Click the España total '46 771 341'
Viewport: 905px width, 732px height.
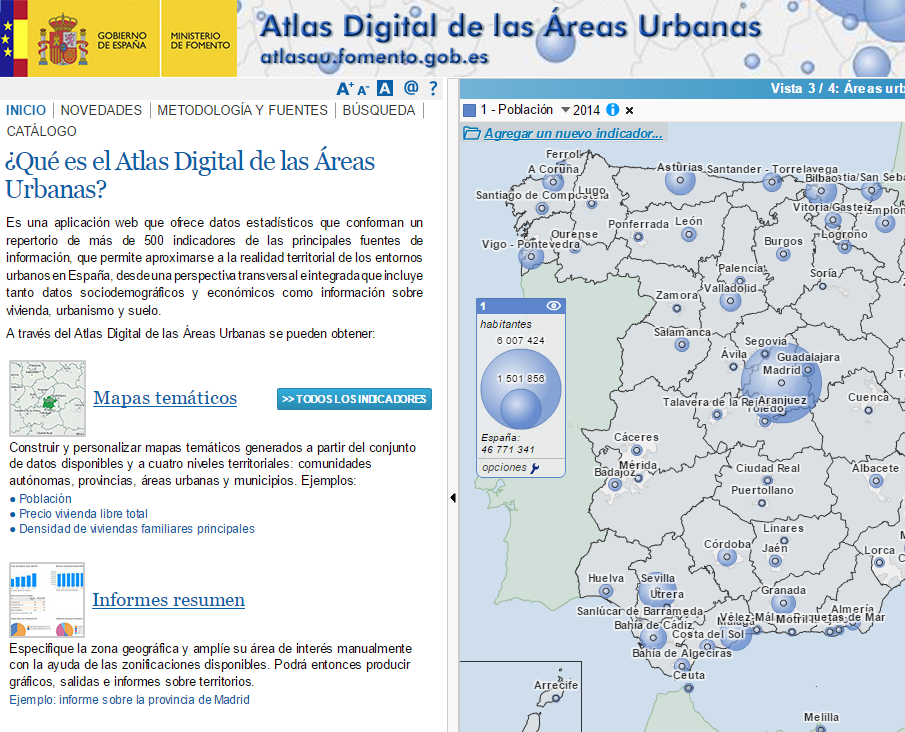[x=508, y=450]
